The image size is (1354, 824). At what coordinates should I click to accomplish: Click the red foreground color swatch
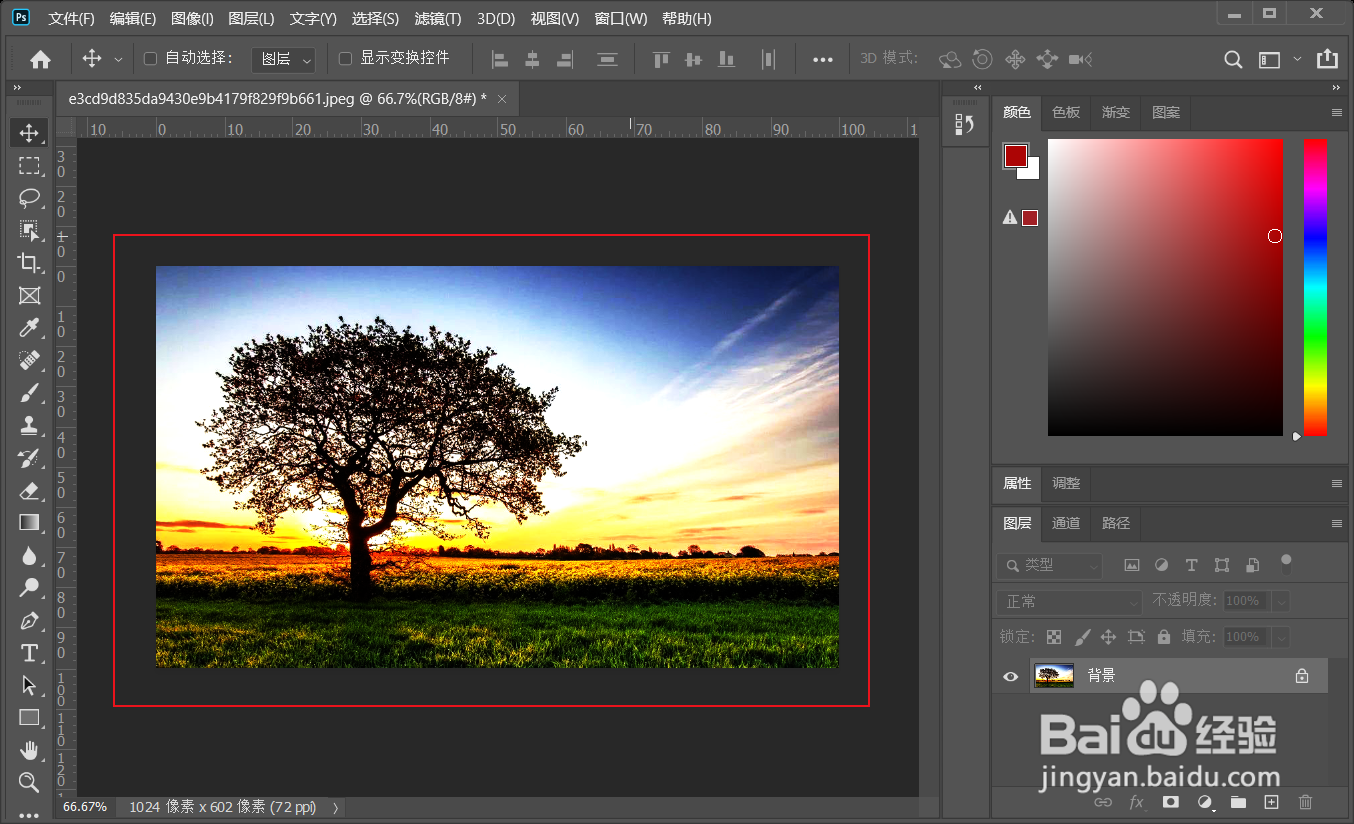pos(1015,156)
